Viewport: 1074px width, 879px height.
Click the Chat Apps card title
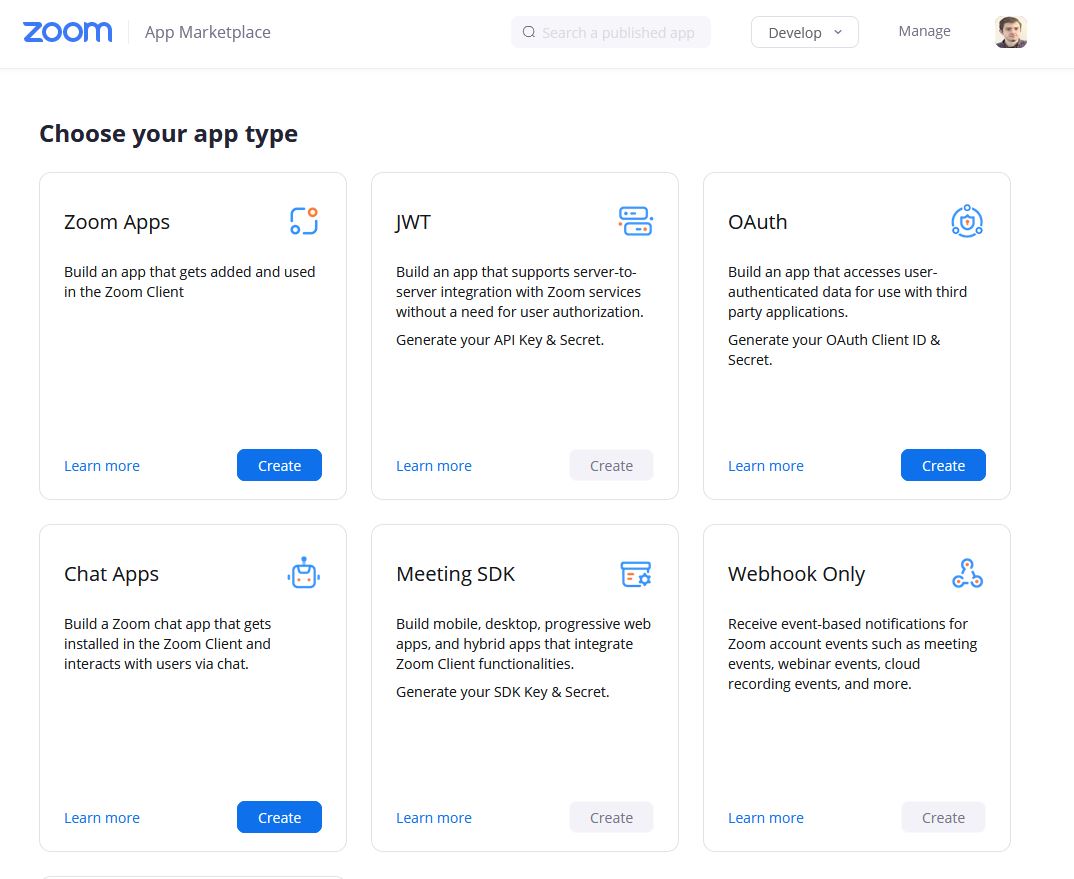[x=112, y=574]
